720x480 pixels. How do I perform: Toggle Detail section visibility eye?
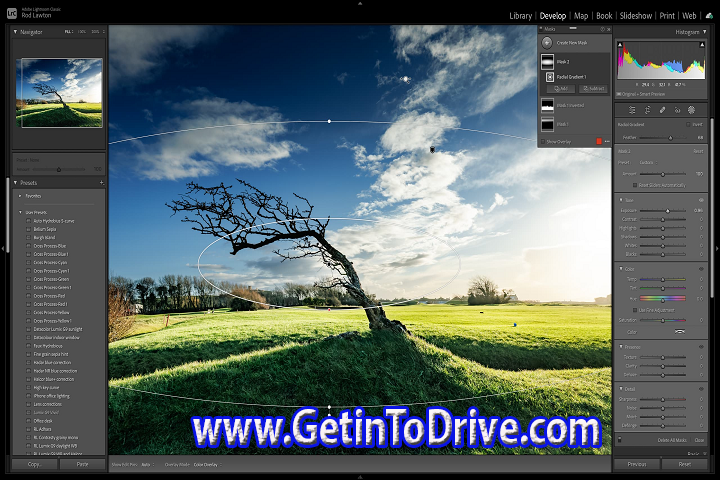click(701, 389)
